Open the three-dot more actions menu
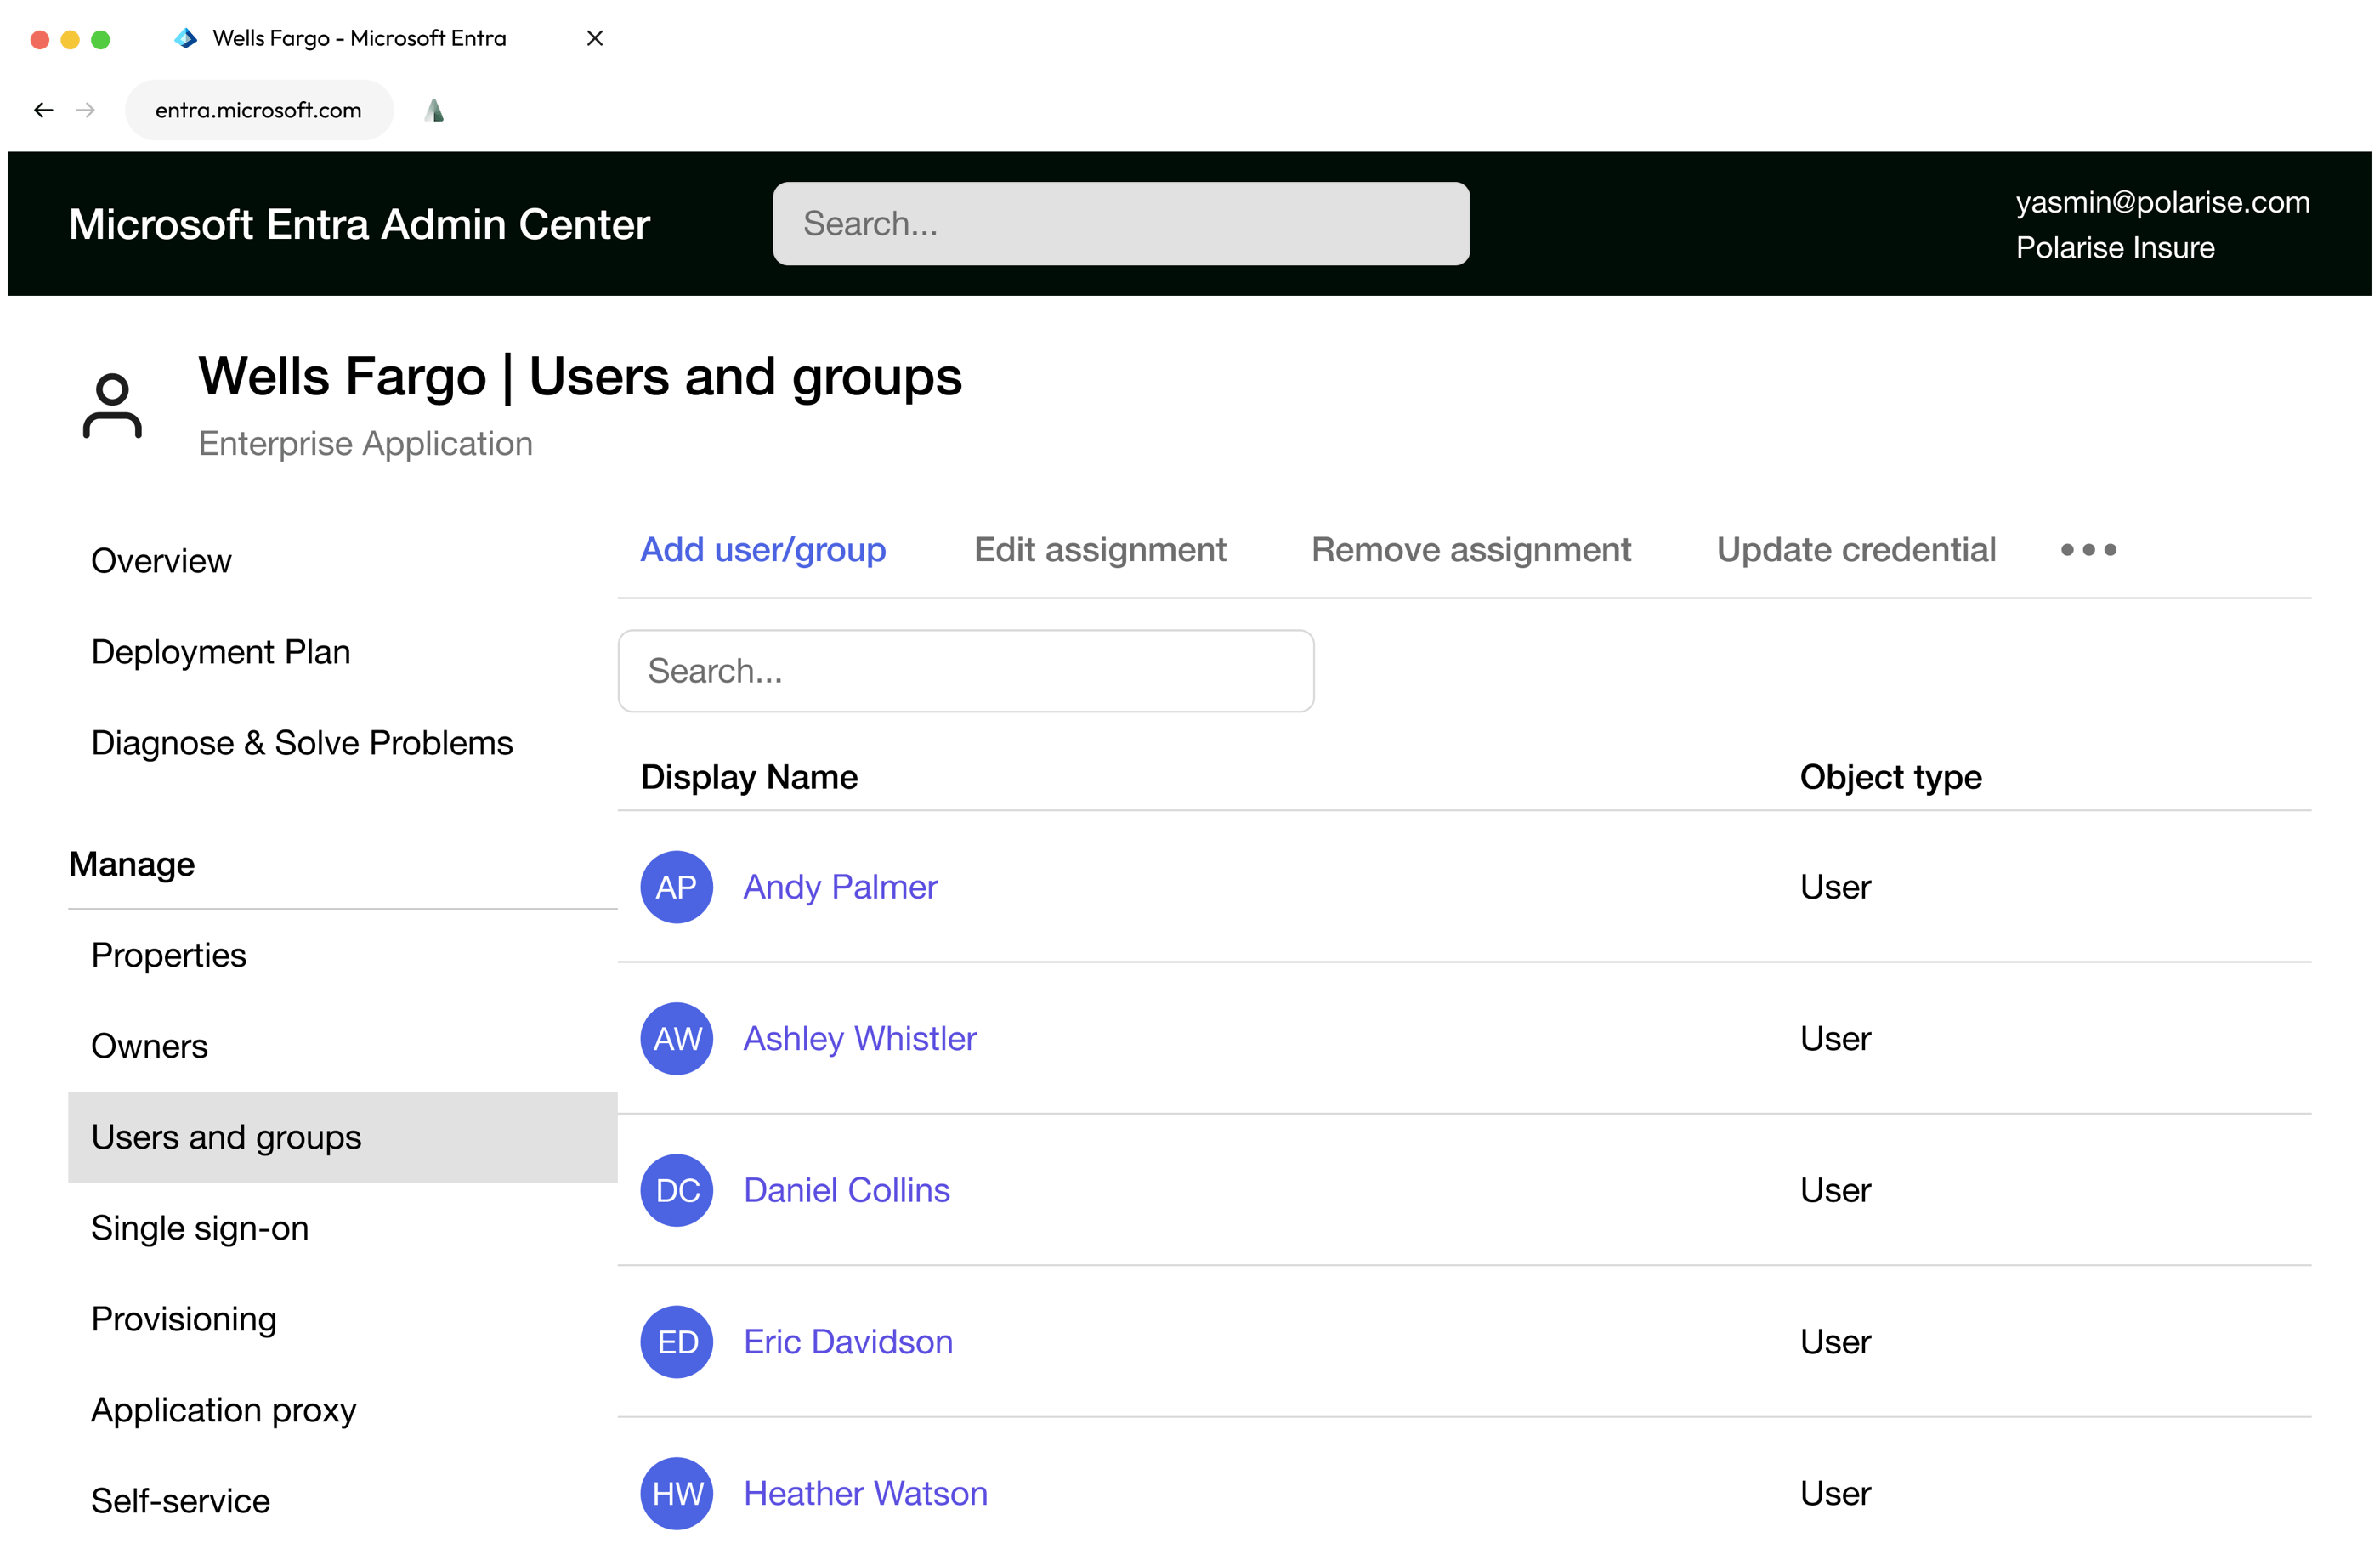This screenshot has height=1543, width=2380. [2088, 549]
